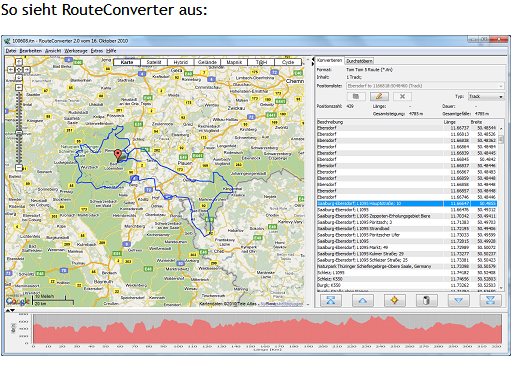
Task: Pan the map right with the arrow control
Action: coord(27,70)
